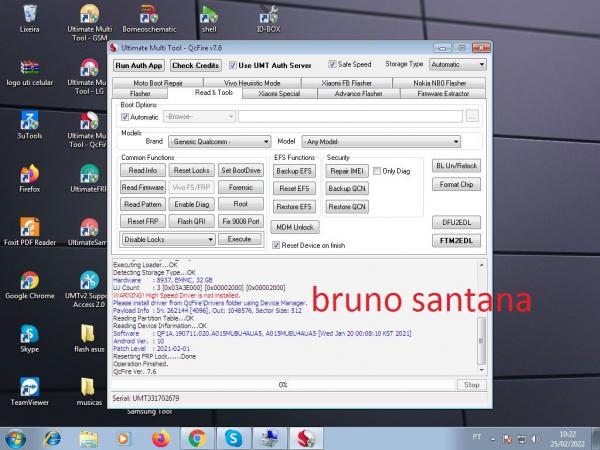Open UMTv2 Support Access 2.0 shortcut

(x=89, y=289)
